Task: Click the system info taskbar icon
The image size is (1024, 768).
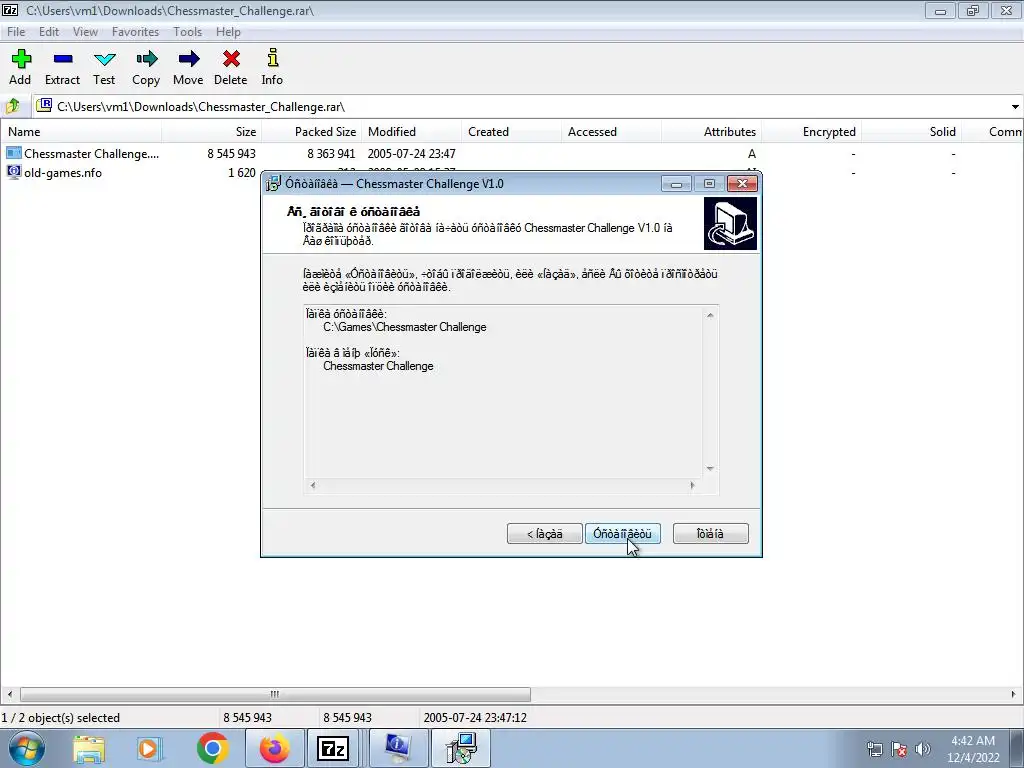Action: point(398,748)
